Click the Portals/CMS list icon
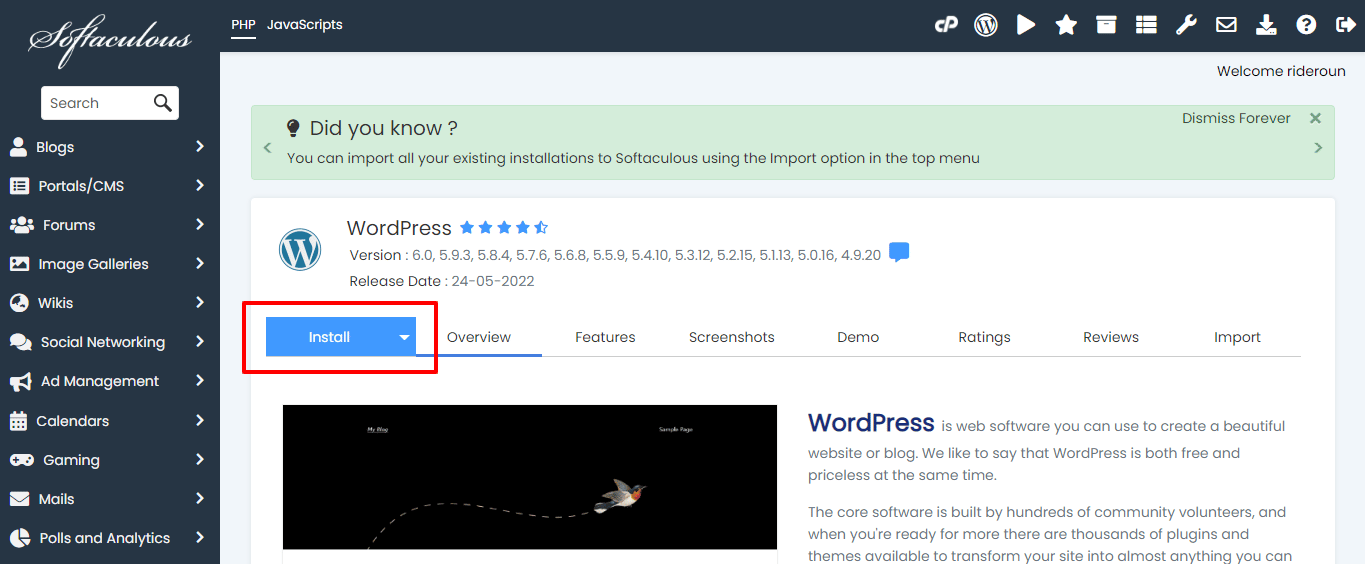1365x564 pixels. tap(19, 186)
